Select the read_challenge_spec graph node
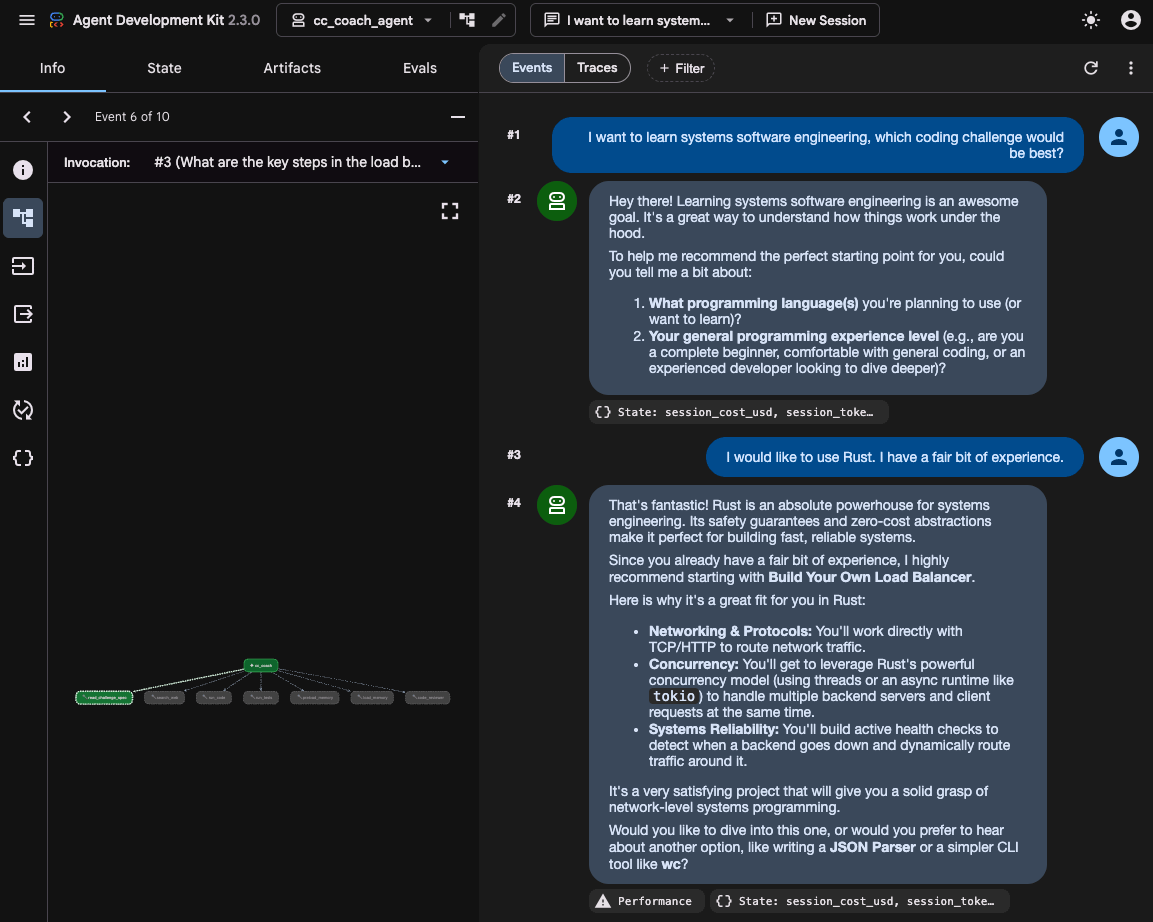 pyautogui.click(x=104, y=697)
